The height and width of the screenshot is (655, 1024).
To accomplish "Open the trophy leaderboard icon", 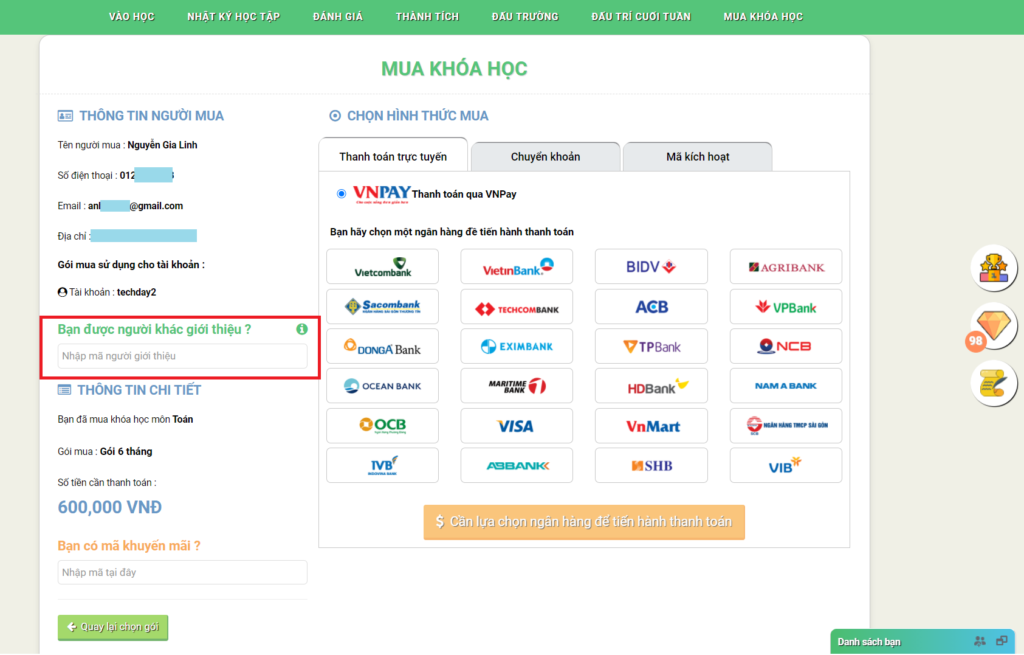I will (994, 267).
